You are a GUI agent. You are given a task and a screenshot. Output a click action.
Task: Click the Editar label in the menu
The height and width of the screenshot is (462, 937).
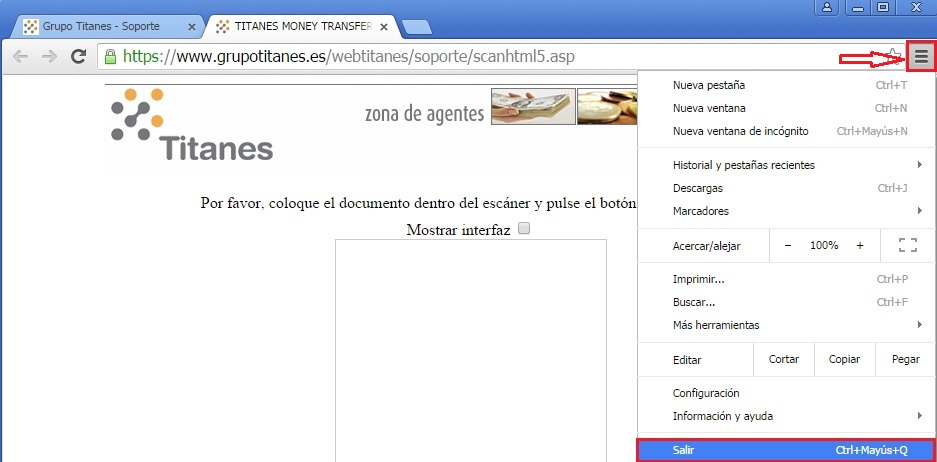[687, 360]
